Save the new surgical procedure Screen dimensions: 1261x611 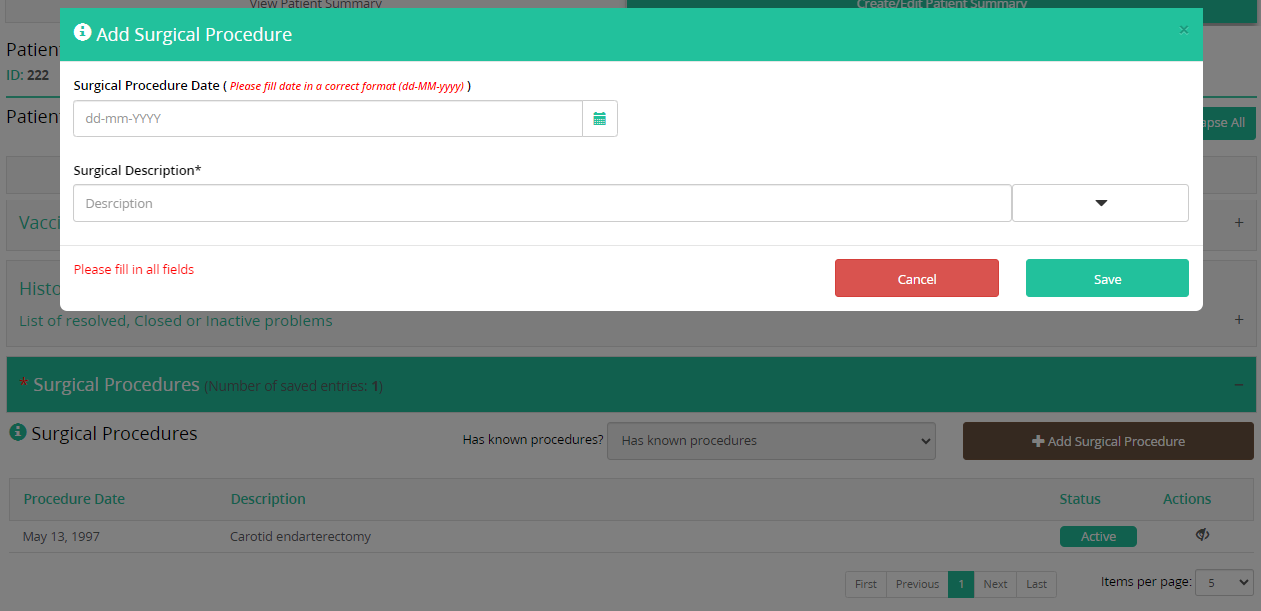[x=1107, y=279]
